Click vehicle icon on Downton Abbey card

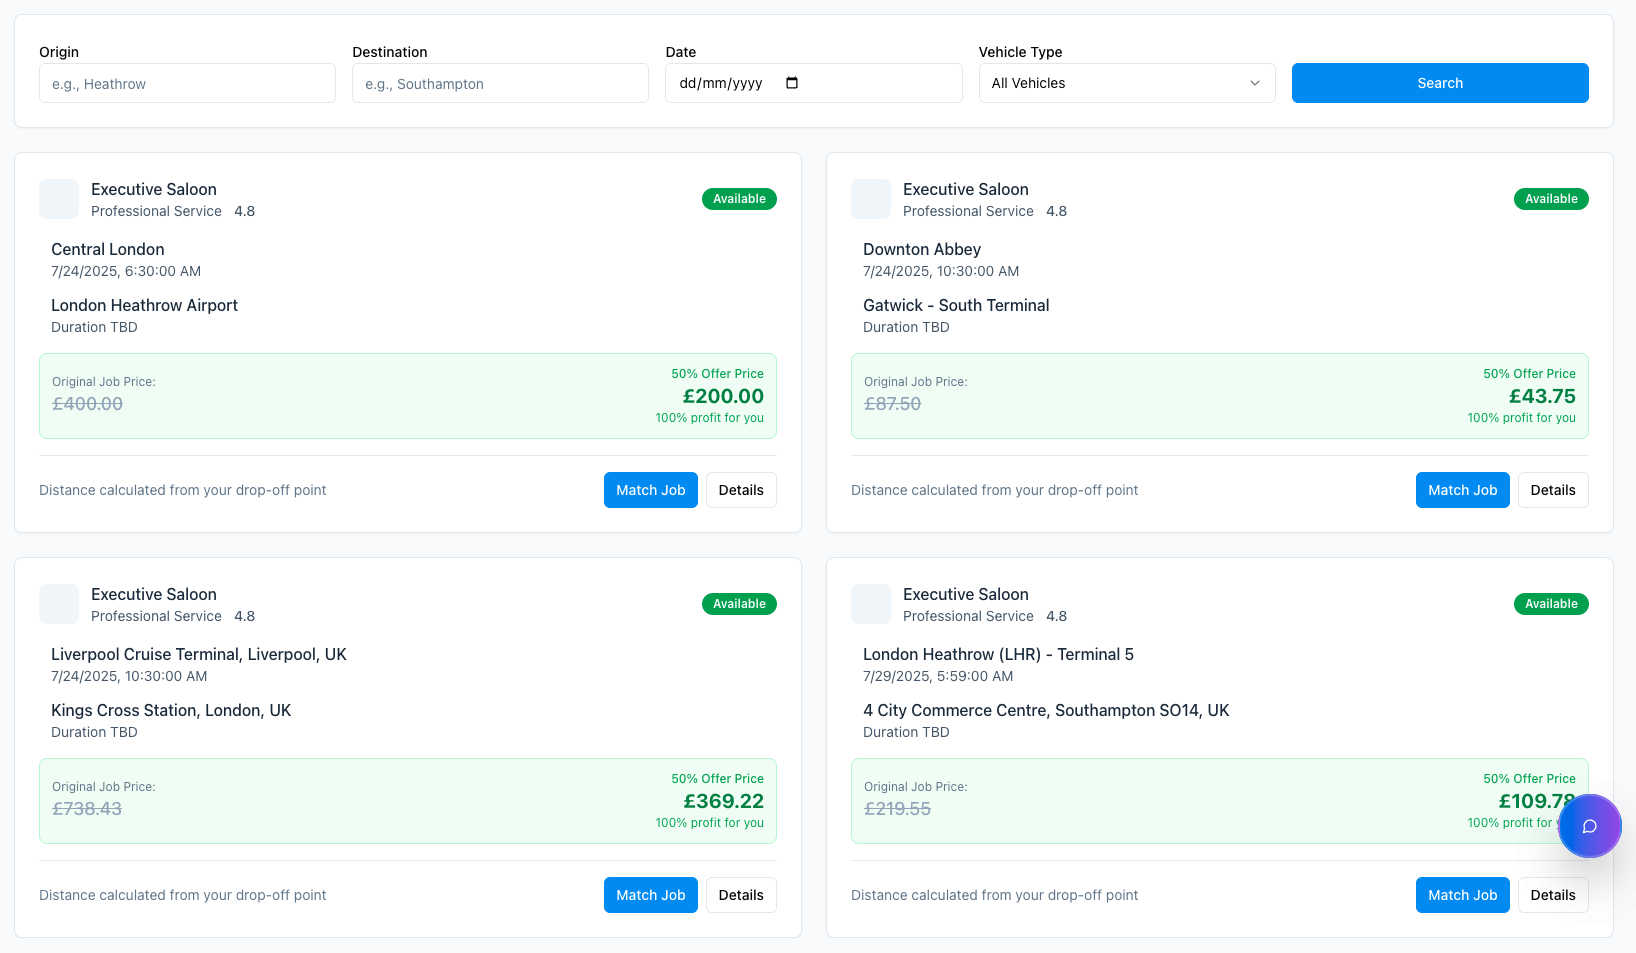[x=871, y=199]
